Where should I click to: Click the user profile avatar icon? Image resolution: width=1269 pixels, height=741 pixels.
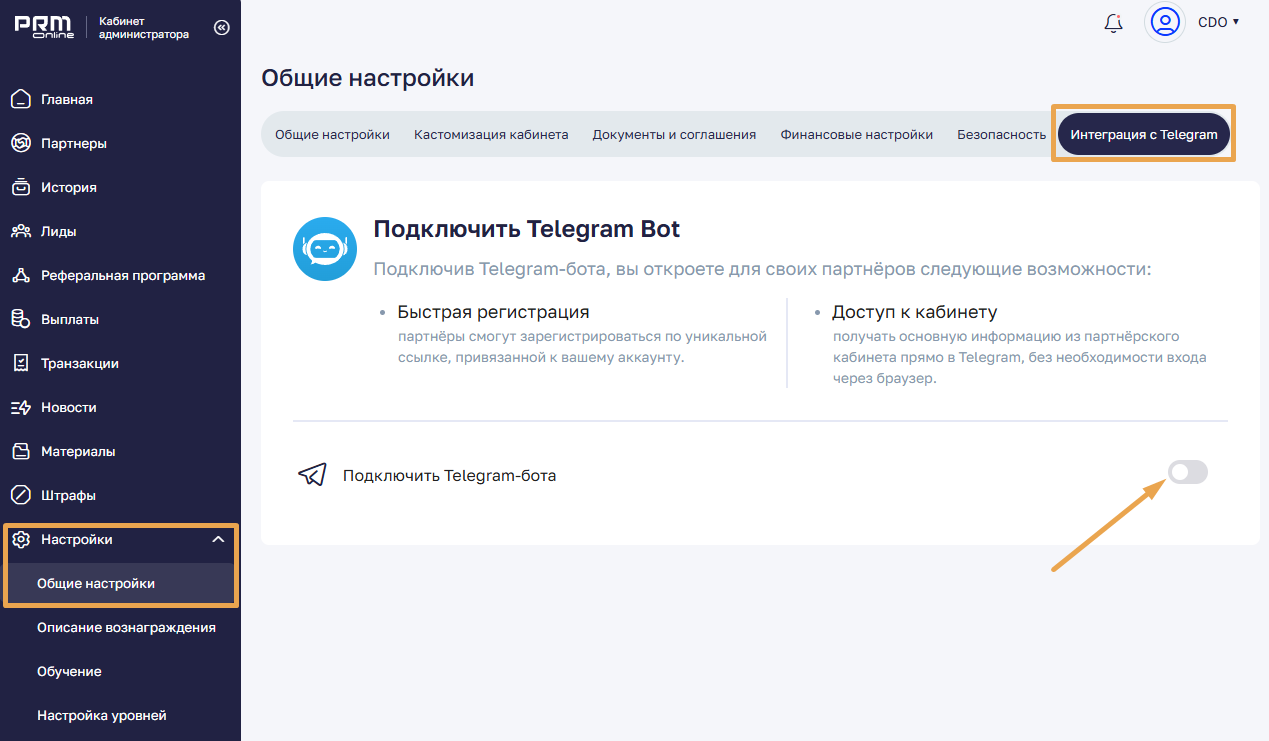[1165, 22]
